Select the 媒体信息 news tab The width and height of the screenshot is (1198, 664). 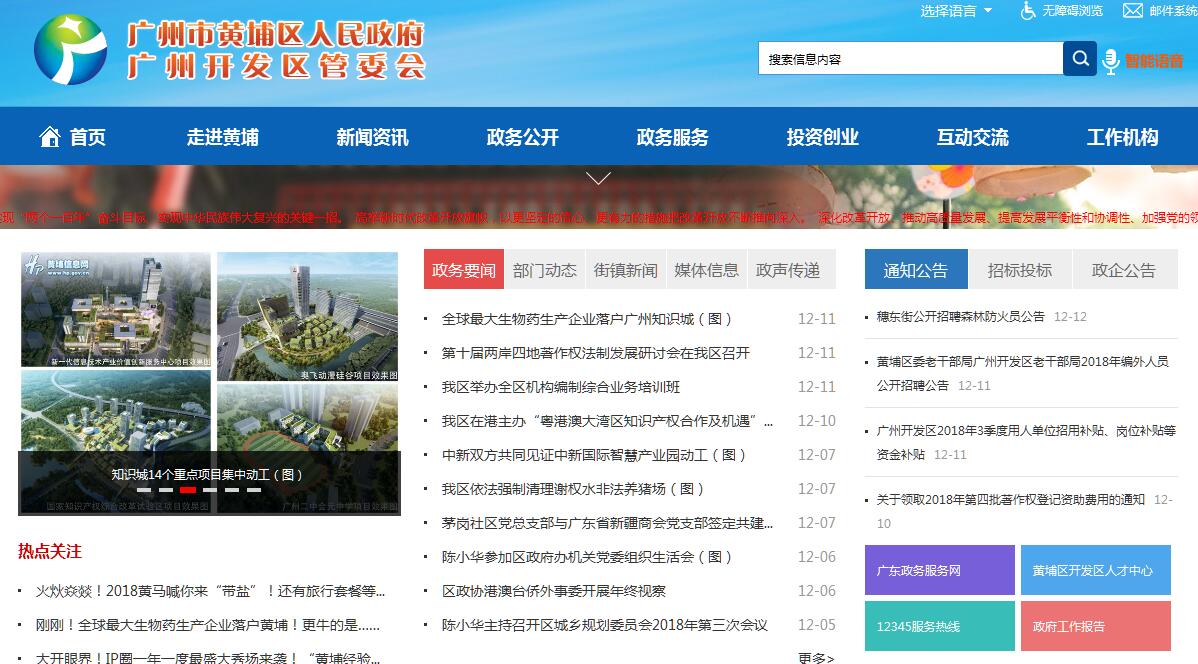click(x=706, y=270)
